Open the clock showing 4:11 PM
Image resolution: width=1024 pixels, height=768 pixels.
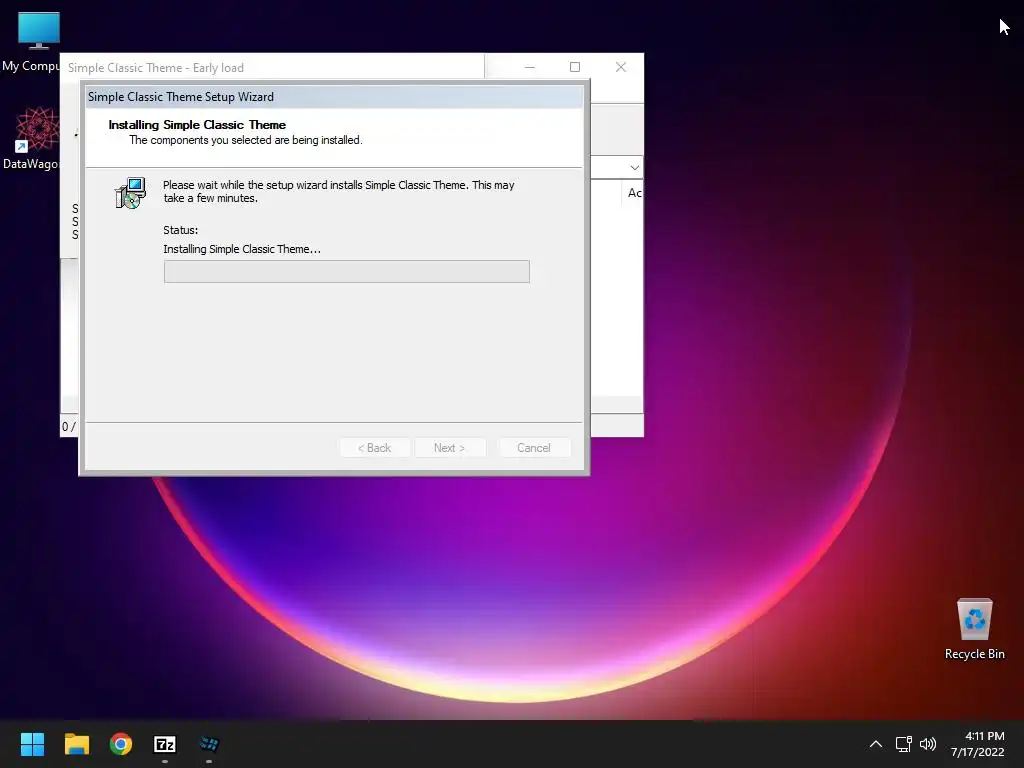click(978, 744)
